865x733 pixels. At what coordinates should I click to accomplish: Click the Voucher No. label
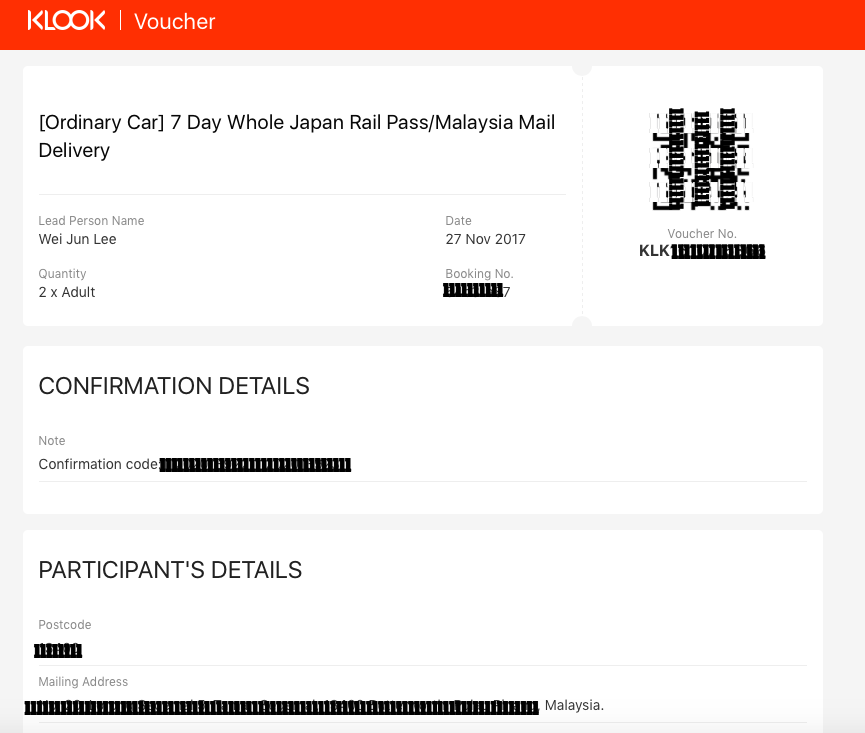[x=702, y=234]
